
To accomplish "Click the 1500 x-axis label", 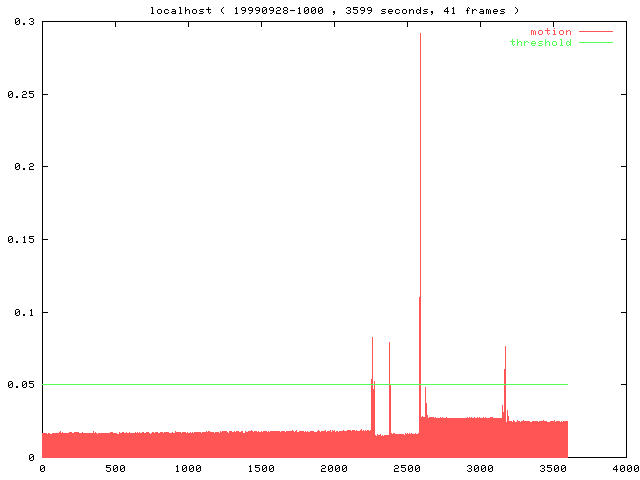I will 261,468.
